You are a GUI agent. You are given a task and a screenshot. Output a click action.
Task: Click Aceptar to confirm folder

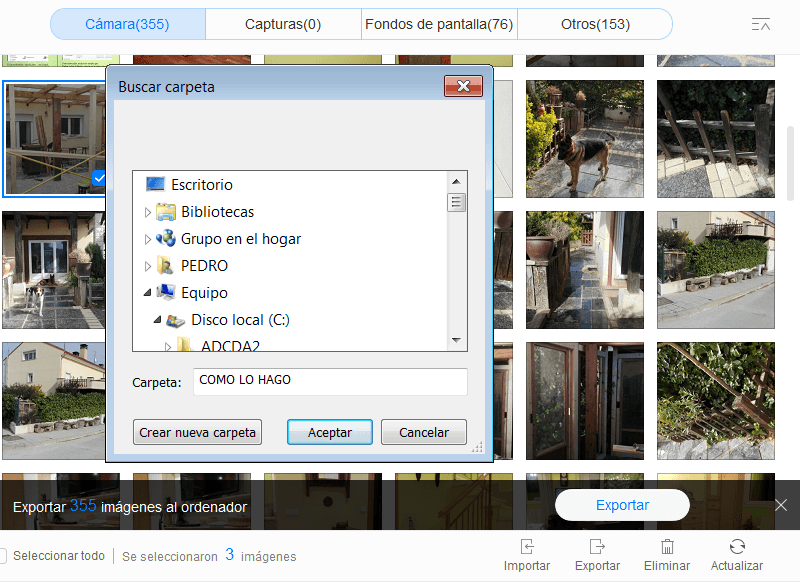[x=330, y=432]
